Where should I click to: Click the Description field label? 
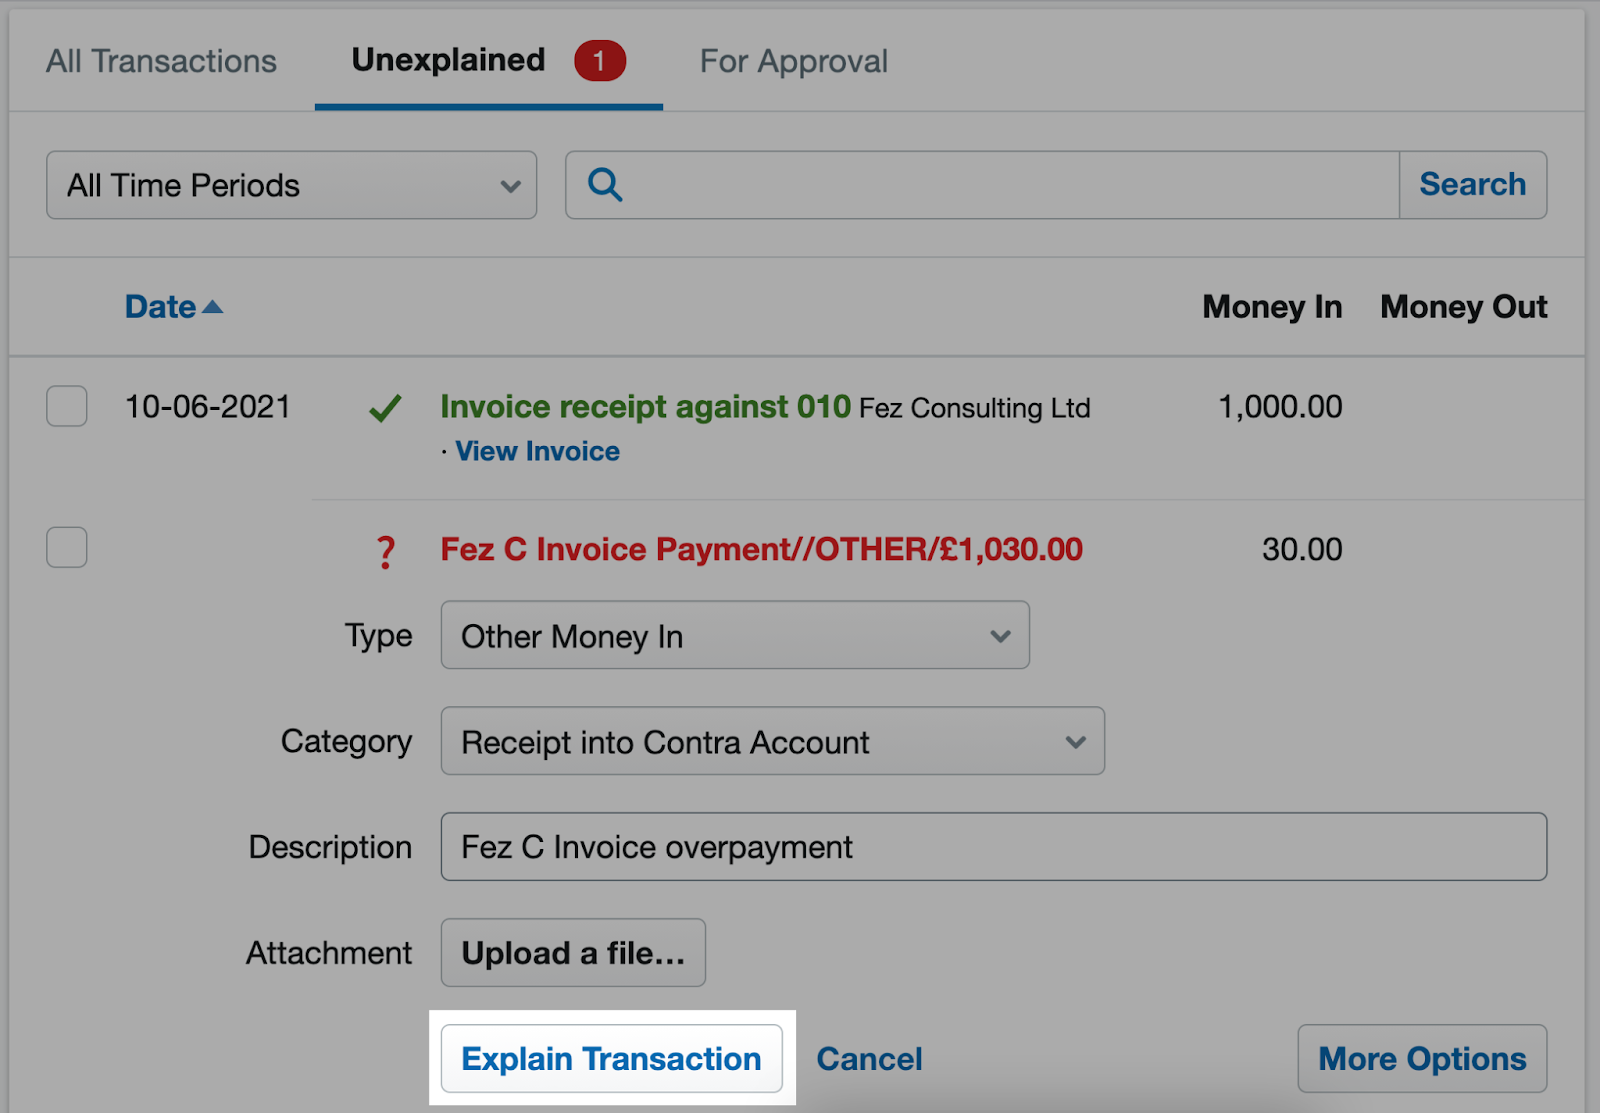tap(330, 848)
